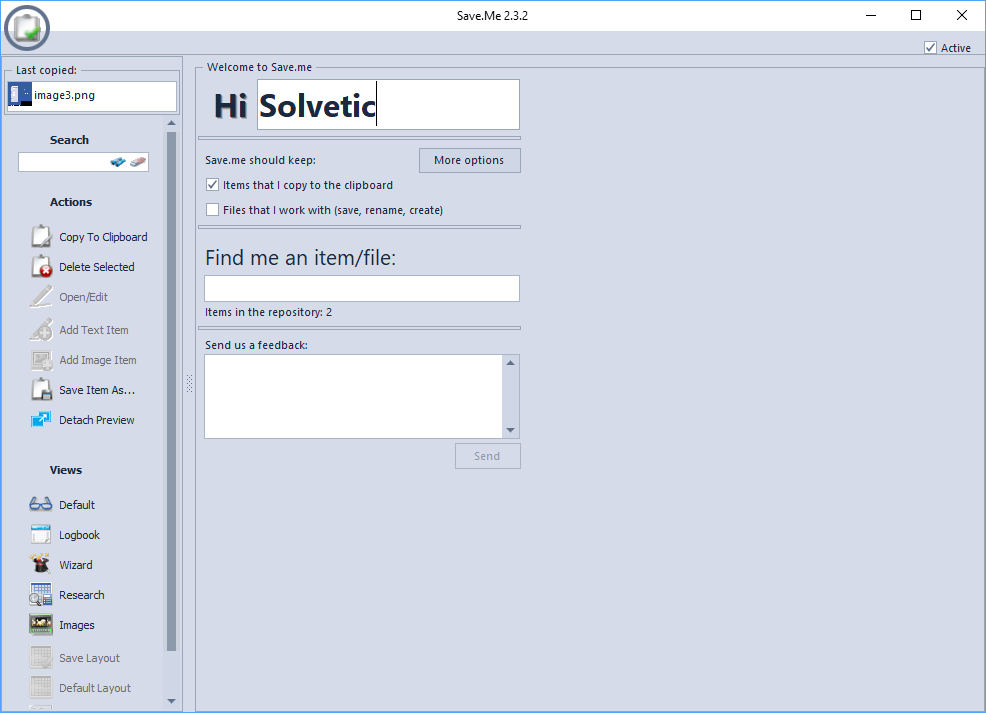986x713 pixels.
Task: Click the Save Layout icon
Action: pyautogui.click(x=41, y=657)
